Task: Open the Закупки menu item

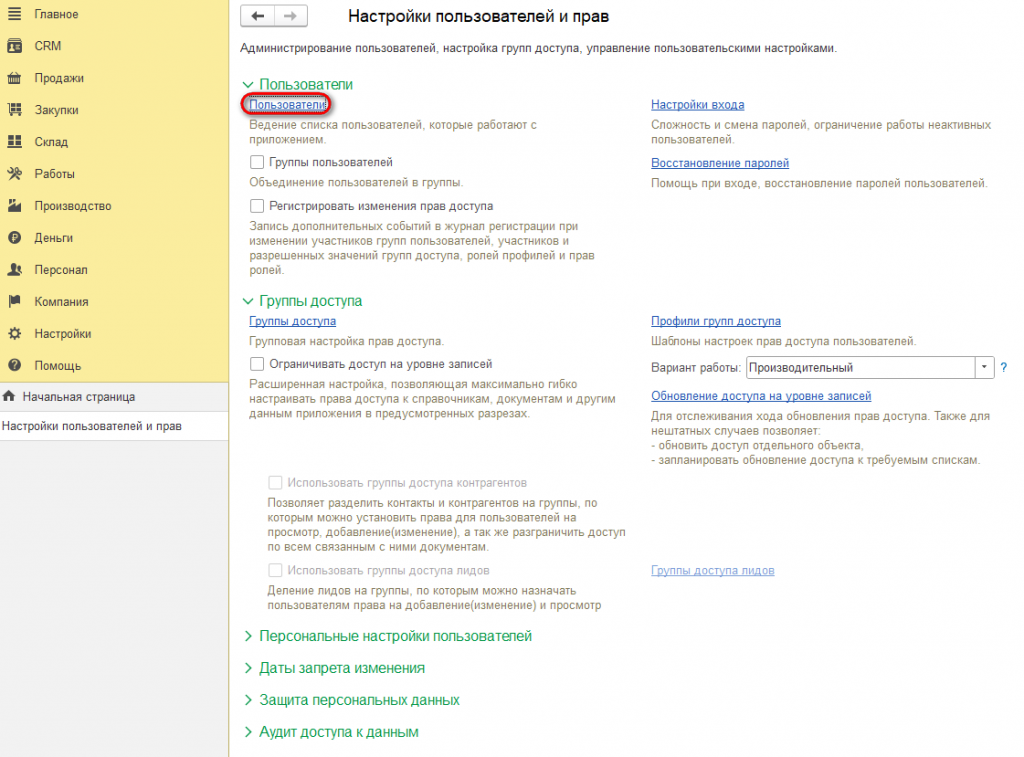Action: [56, 110]
